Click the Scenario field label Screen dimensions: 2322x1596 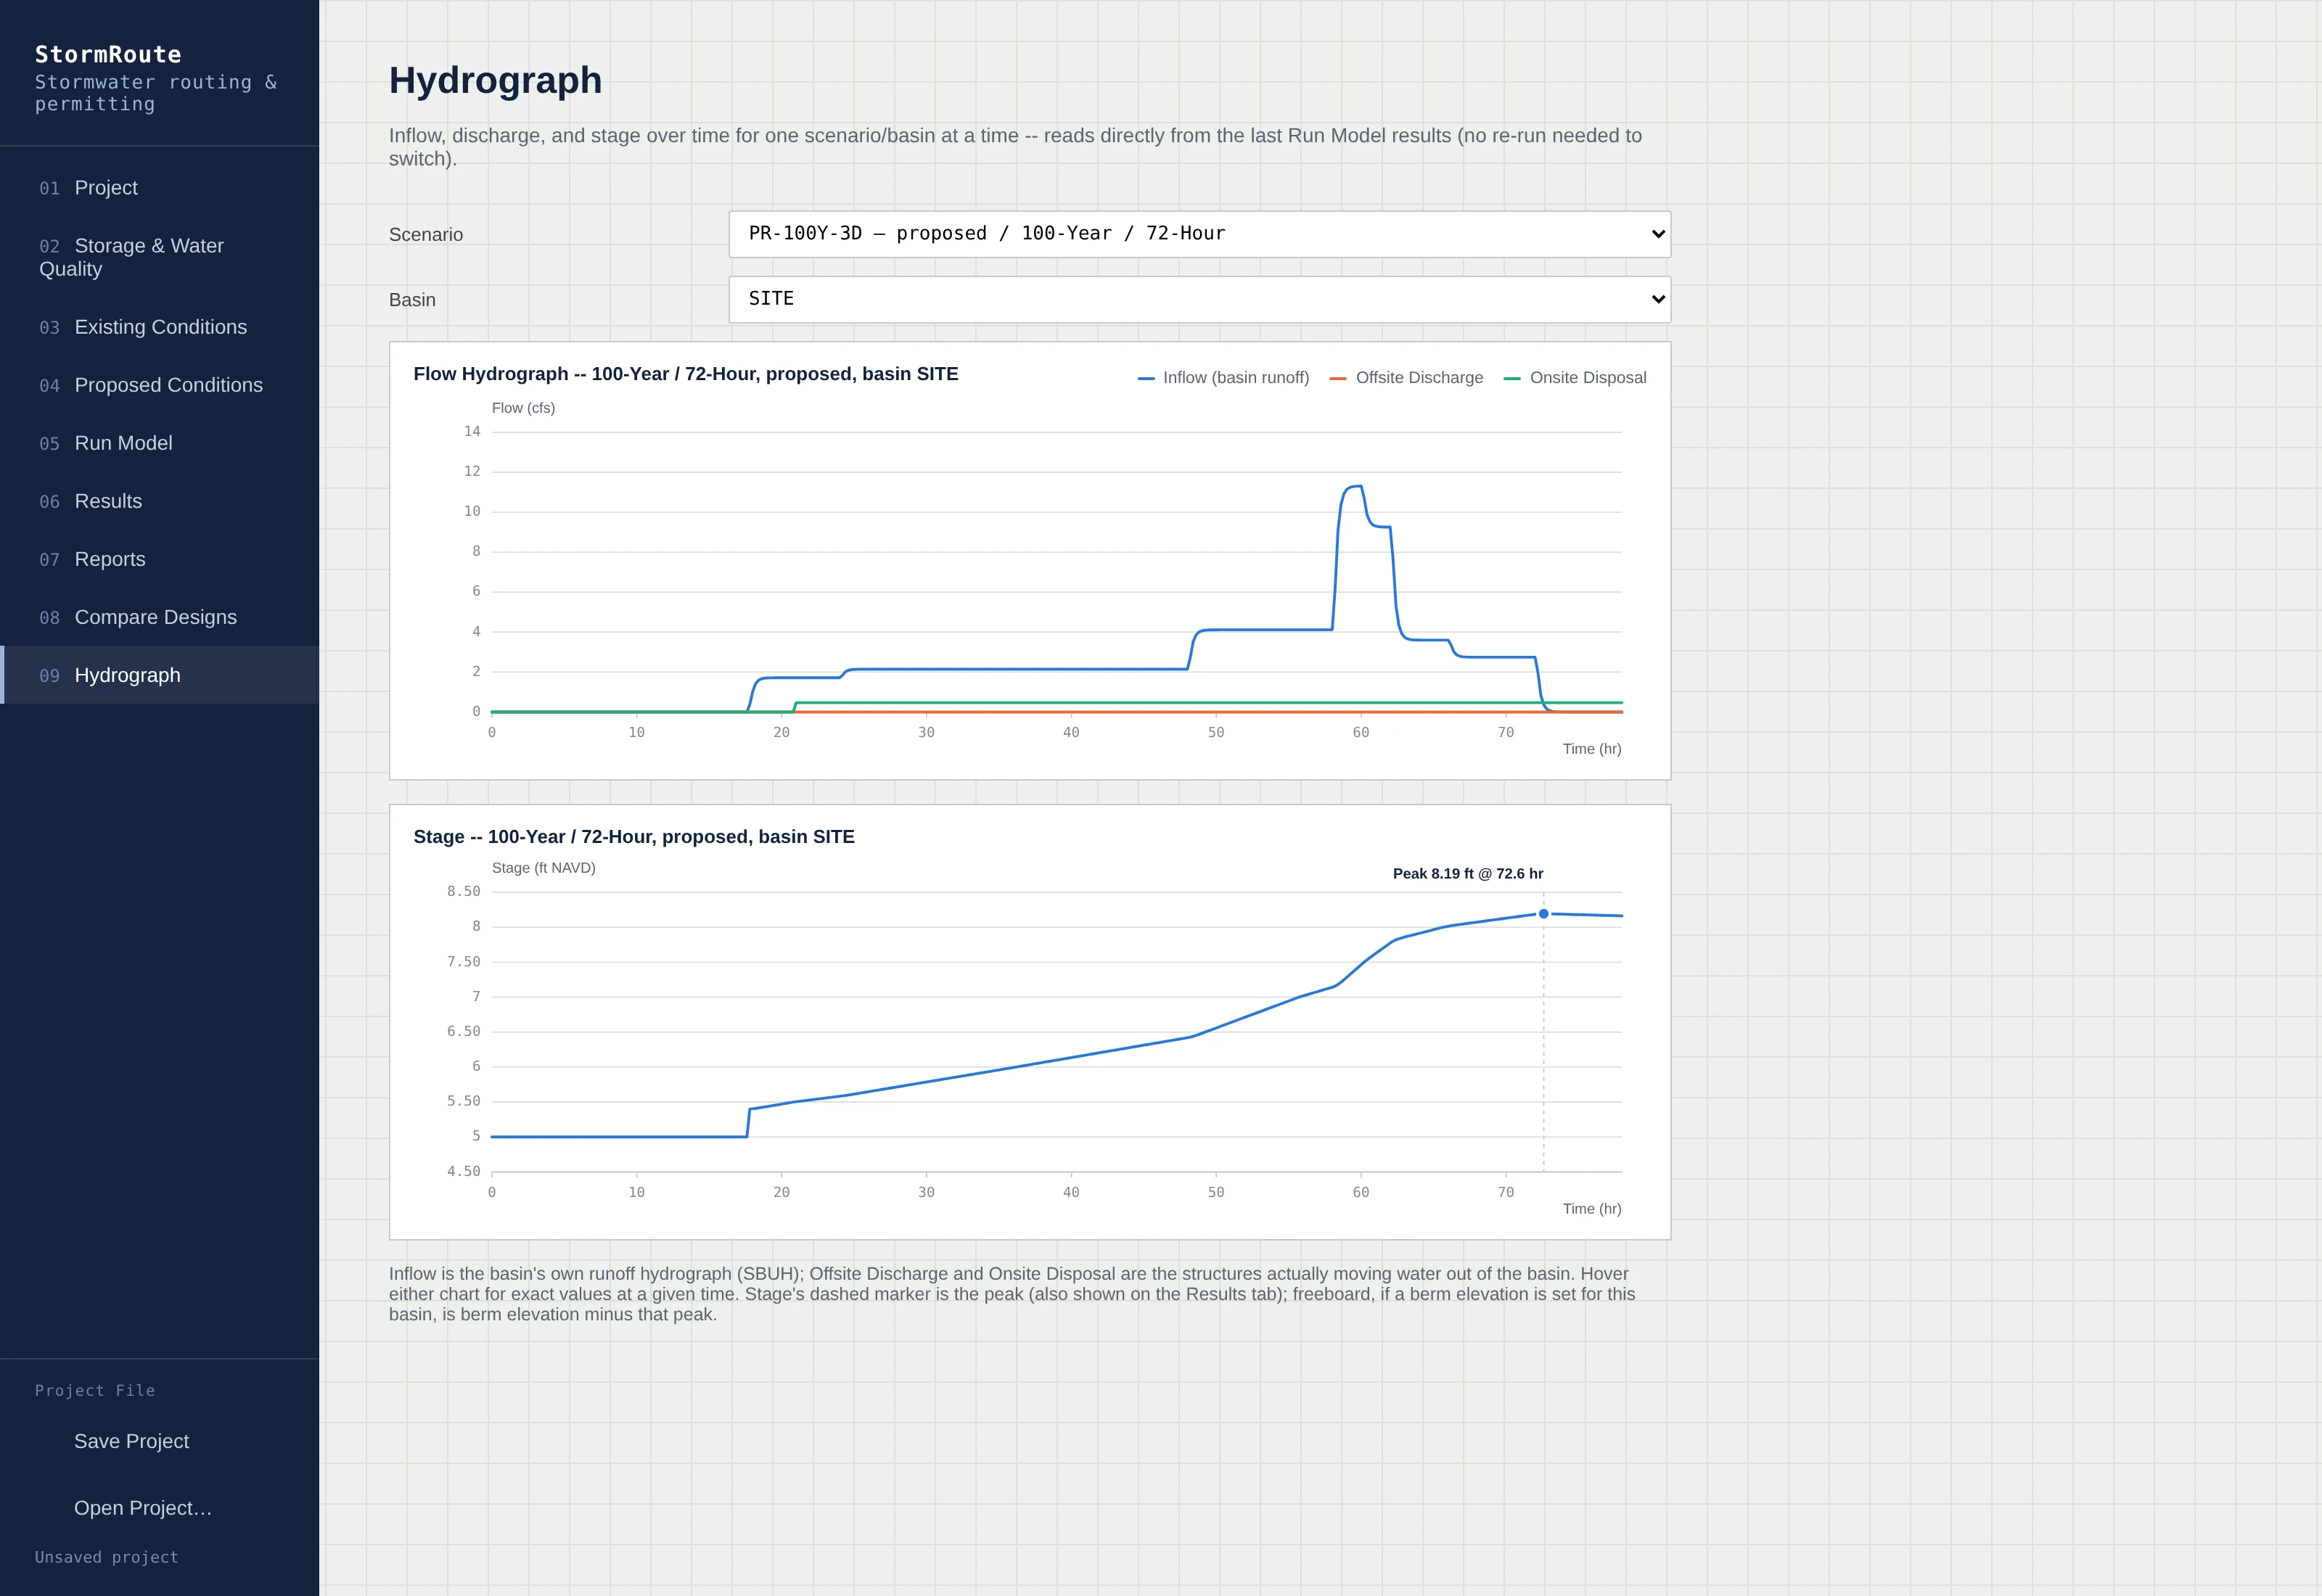pos(426,235)
